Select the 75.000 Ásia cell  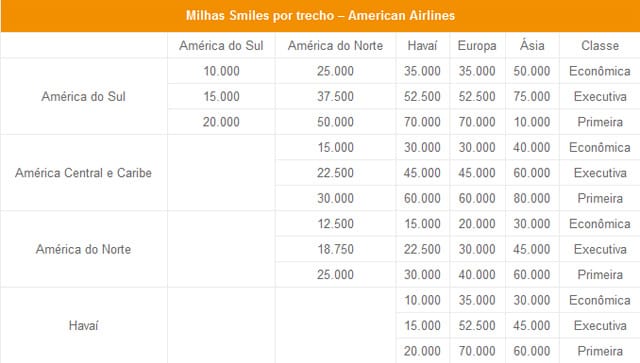click(x=532, y=96)
